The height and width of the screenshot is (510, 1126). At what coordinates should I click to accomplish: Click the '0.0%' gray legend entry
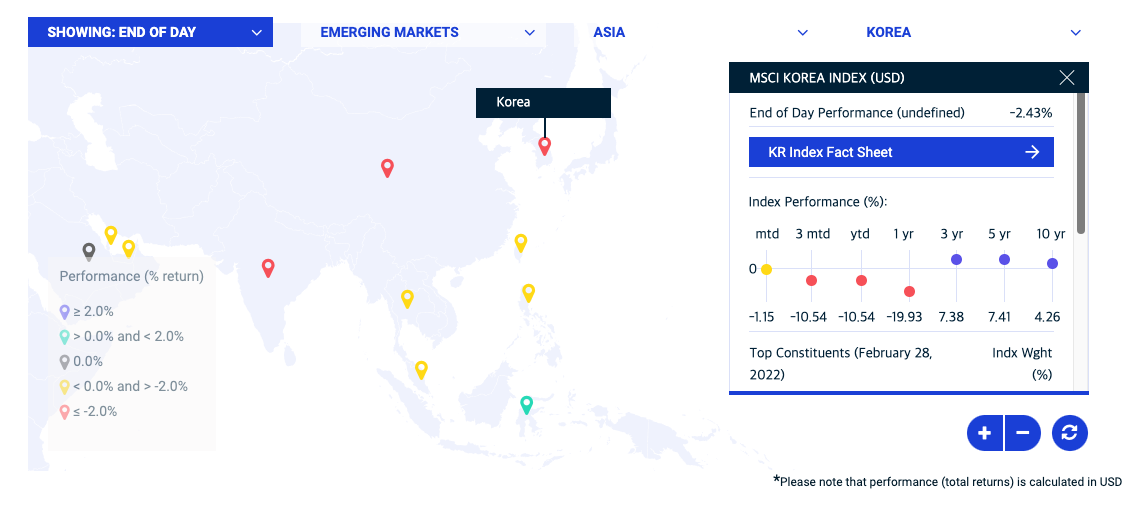[81, 361]
